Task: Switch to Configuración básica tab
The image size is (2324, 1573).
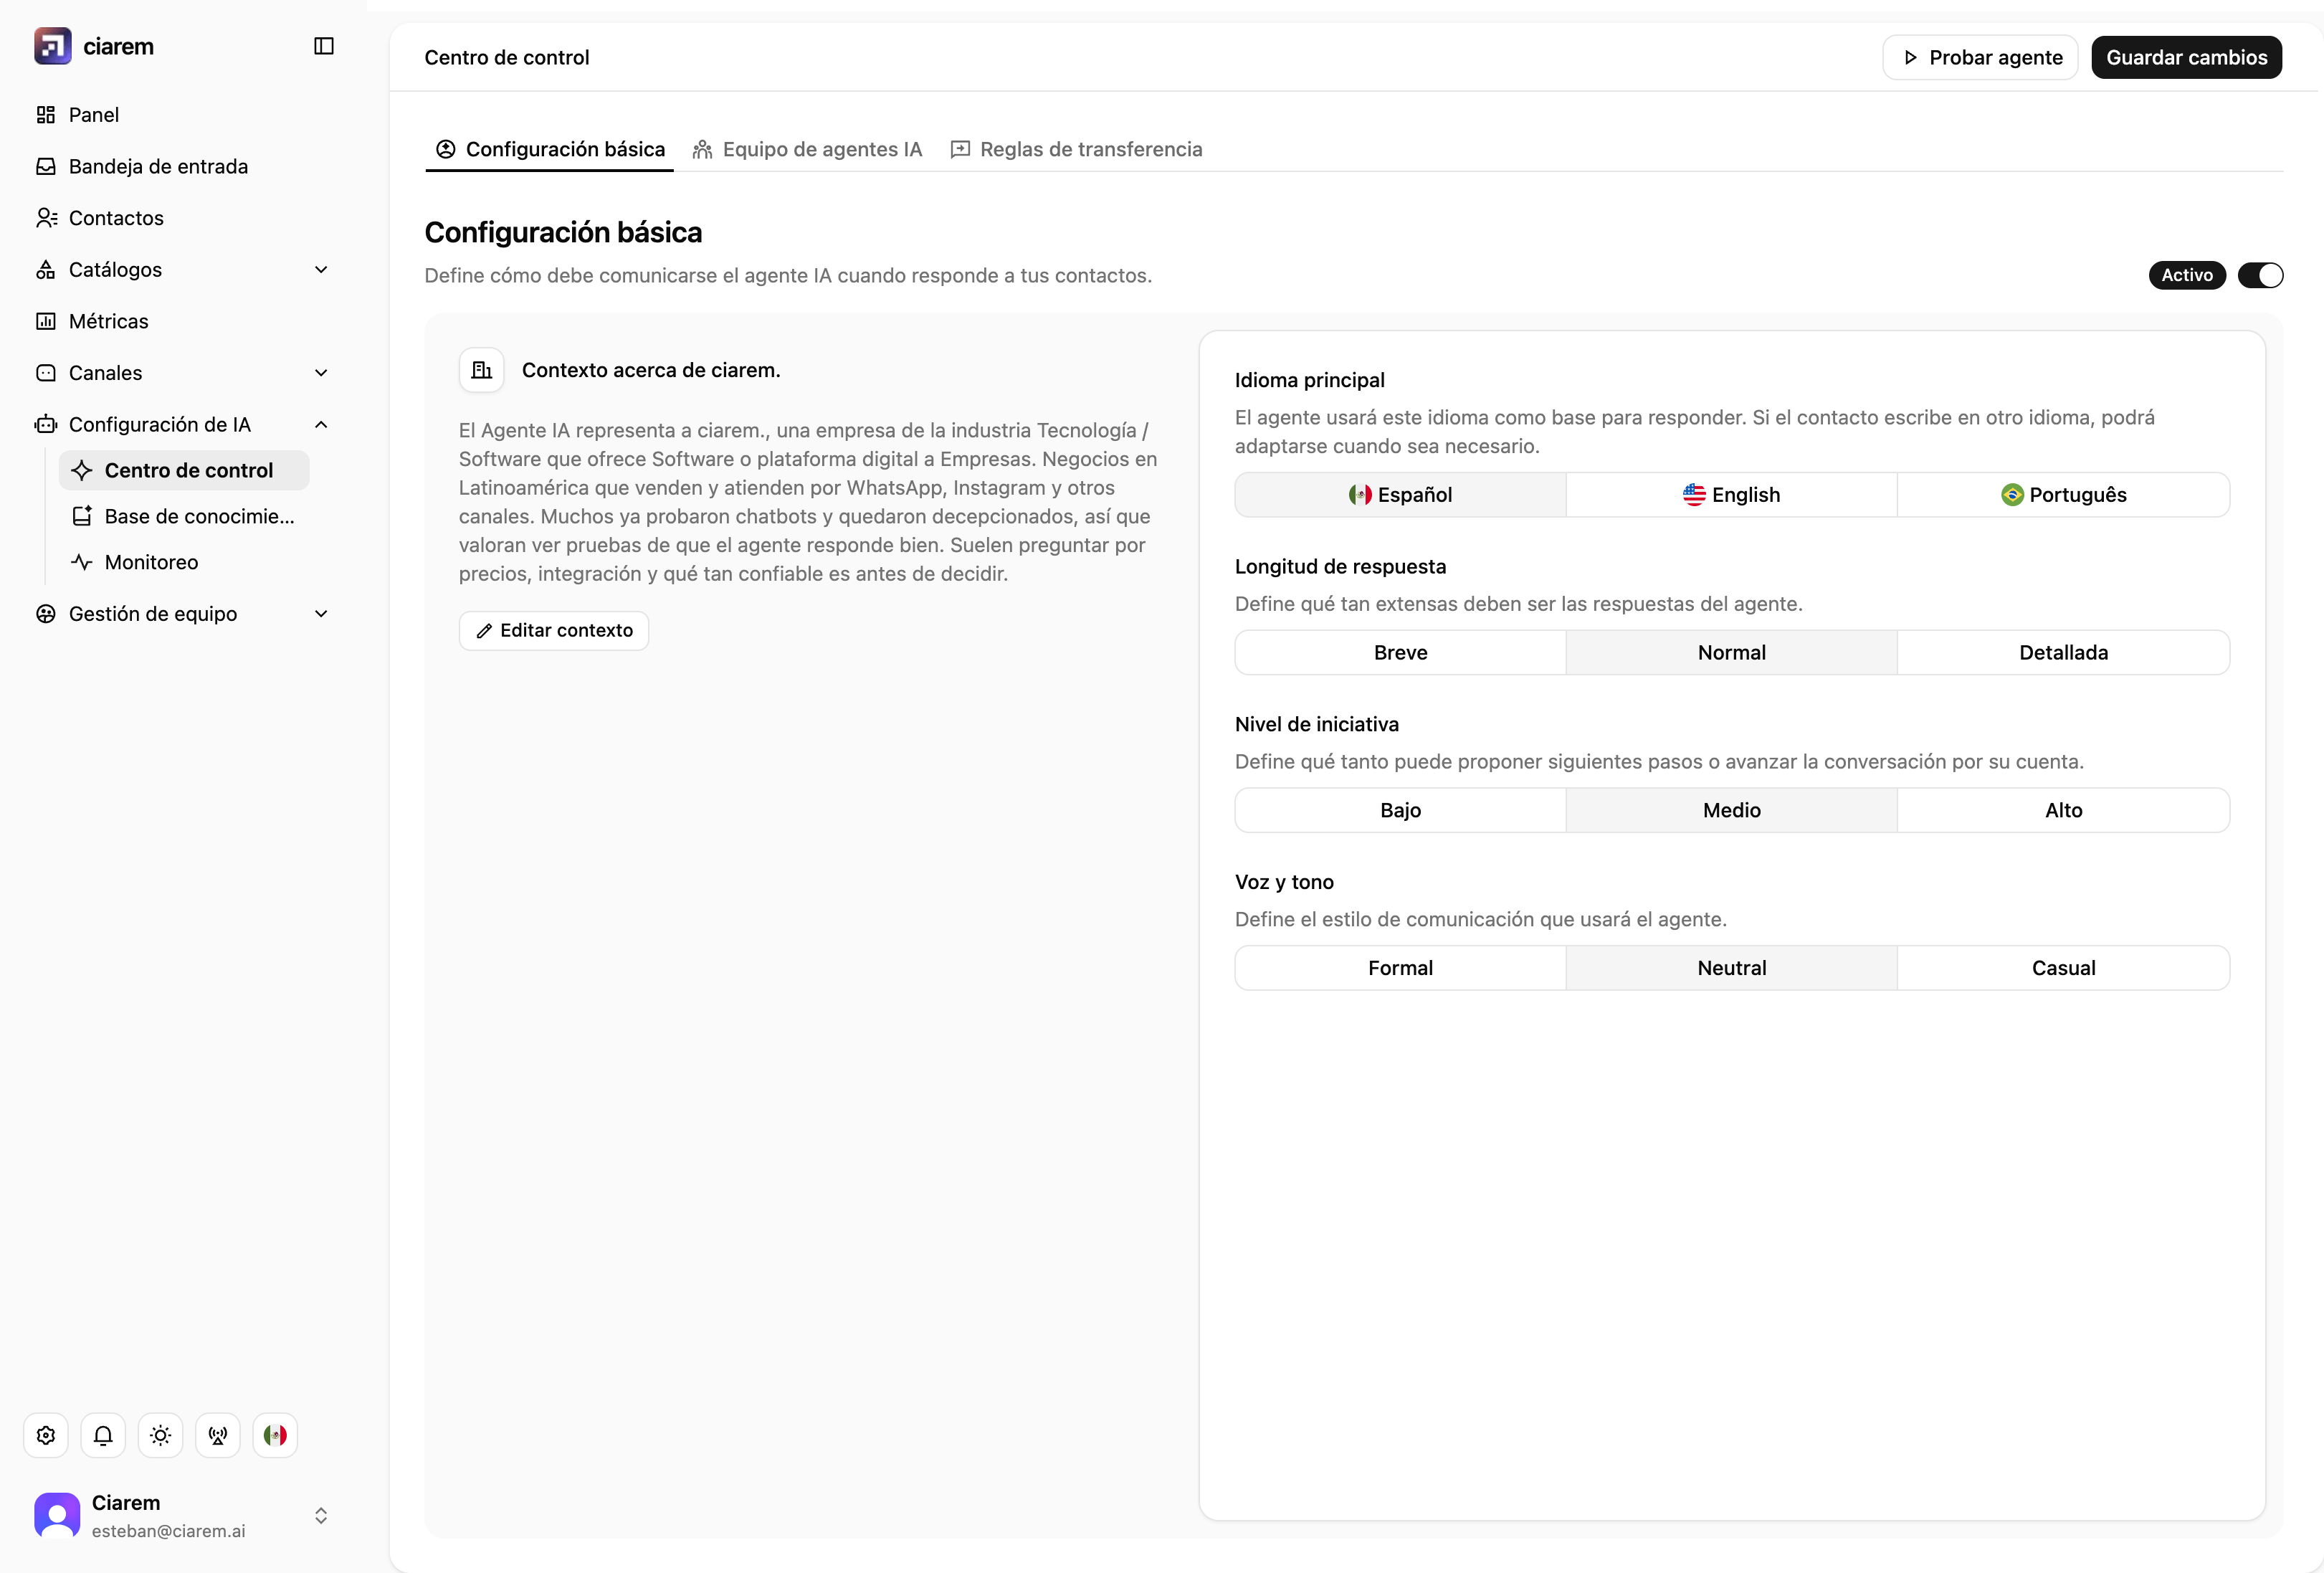Action: (550, 149)
